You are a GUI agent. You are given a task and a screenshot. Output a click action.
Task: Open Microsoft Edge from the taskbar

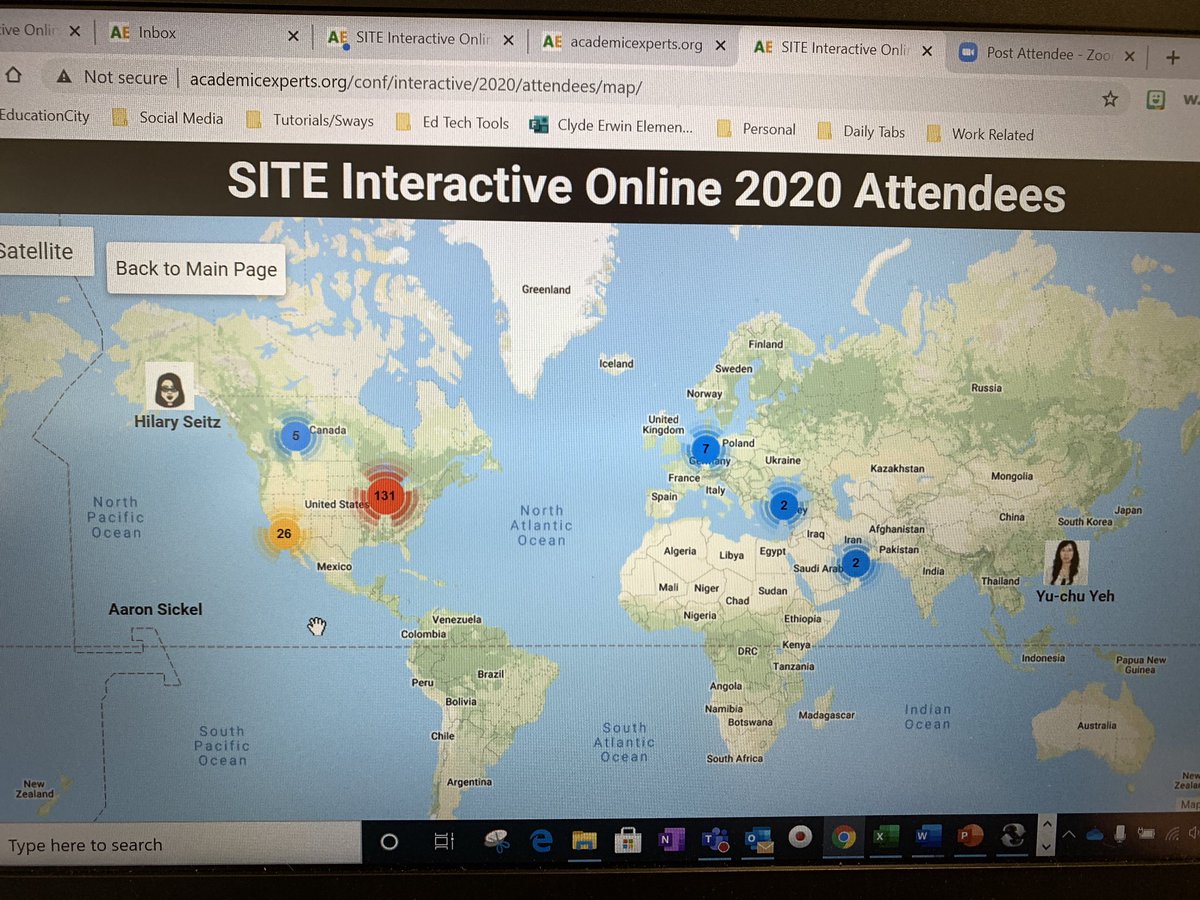click(x=542, y=841)
